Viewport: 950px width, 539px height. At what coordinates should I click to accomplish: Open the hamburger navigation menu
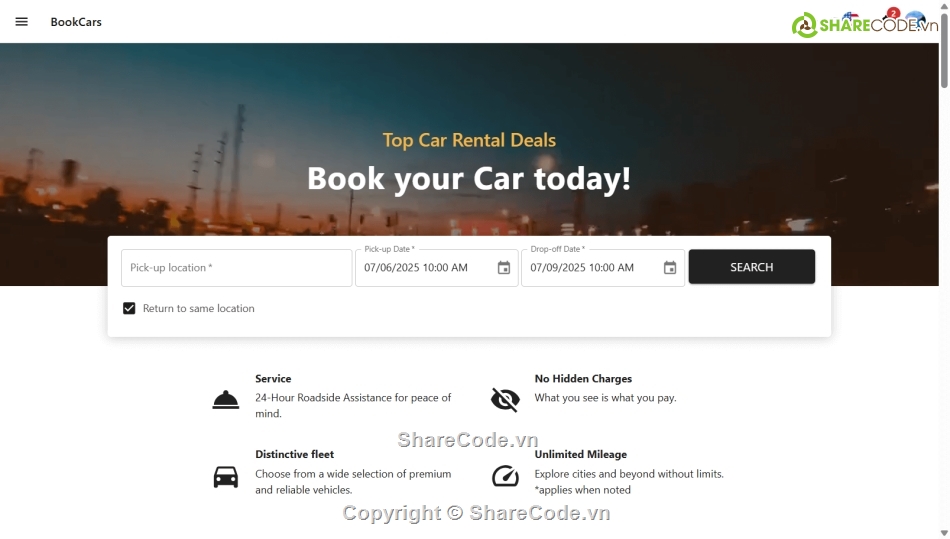click(x=21, y=22)
